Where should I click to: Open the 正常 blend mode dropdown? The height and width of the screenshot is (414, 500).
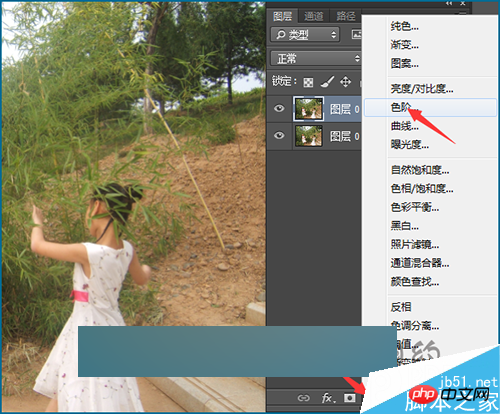pos(315,59)
